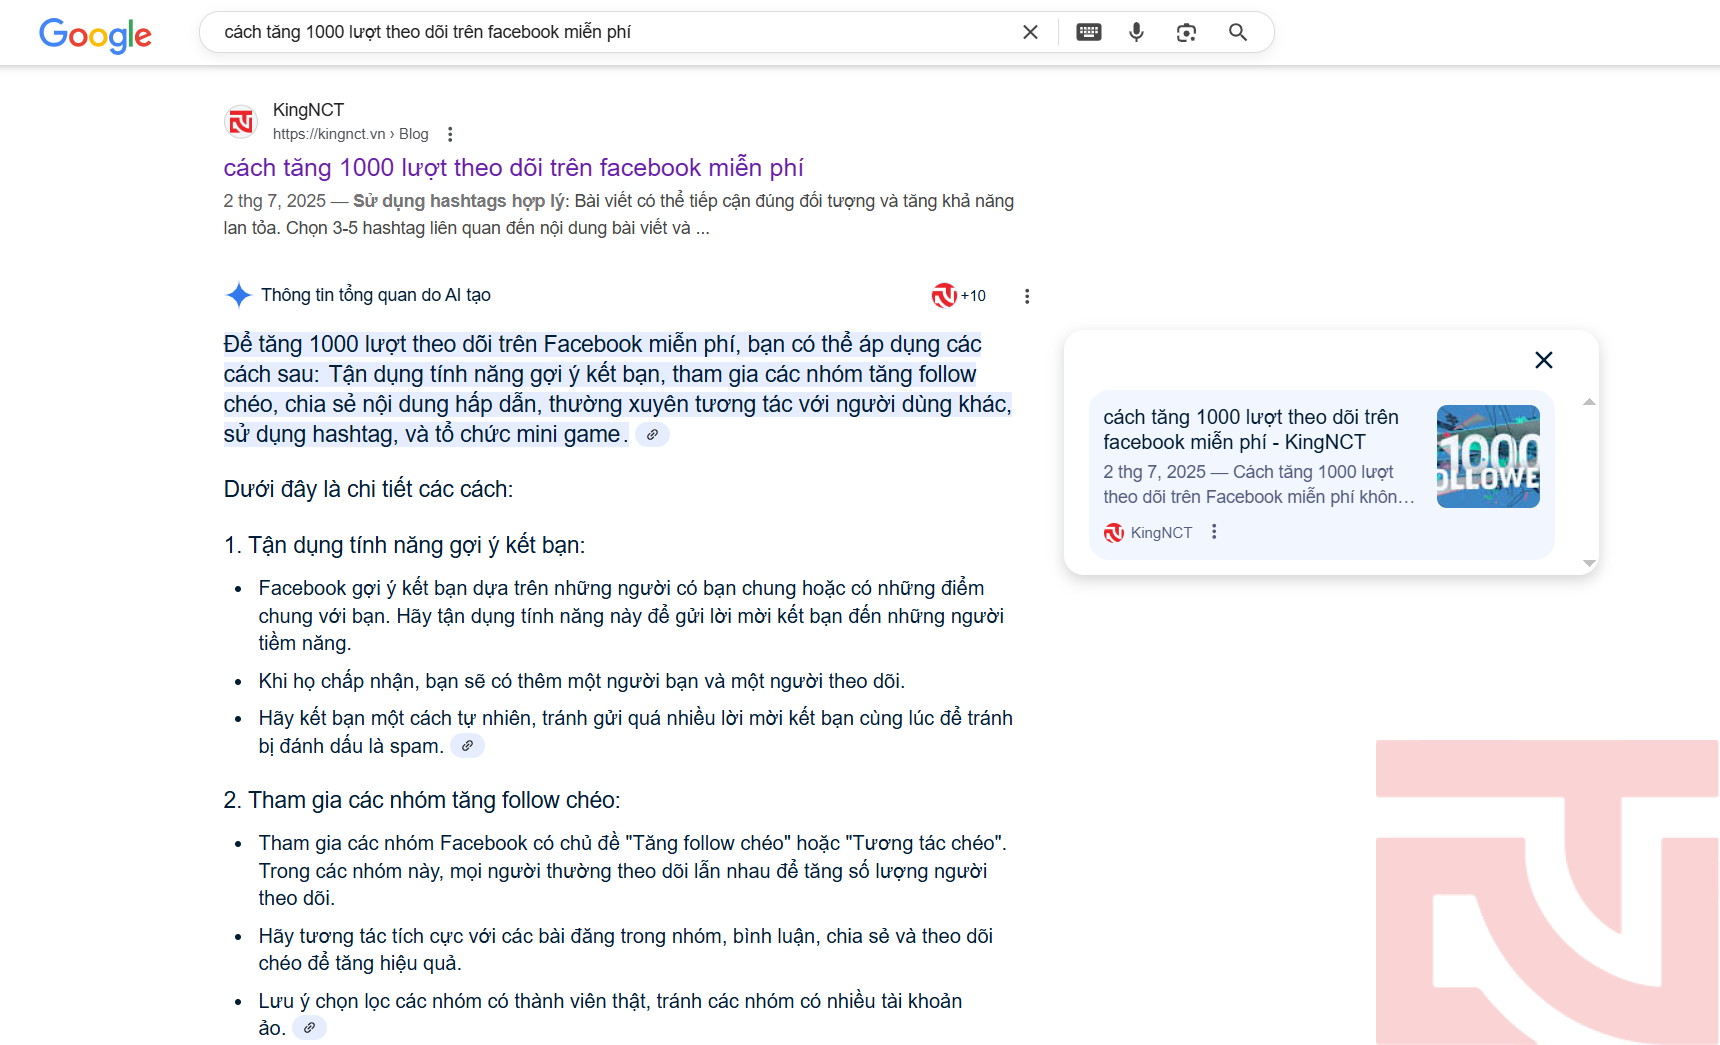Image resolution: width=1720 pixels, height=1045 pixels.
Task: Start voice search with microphone icon
Action: pyautogui.click(x=1136, y=32)
